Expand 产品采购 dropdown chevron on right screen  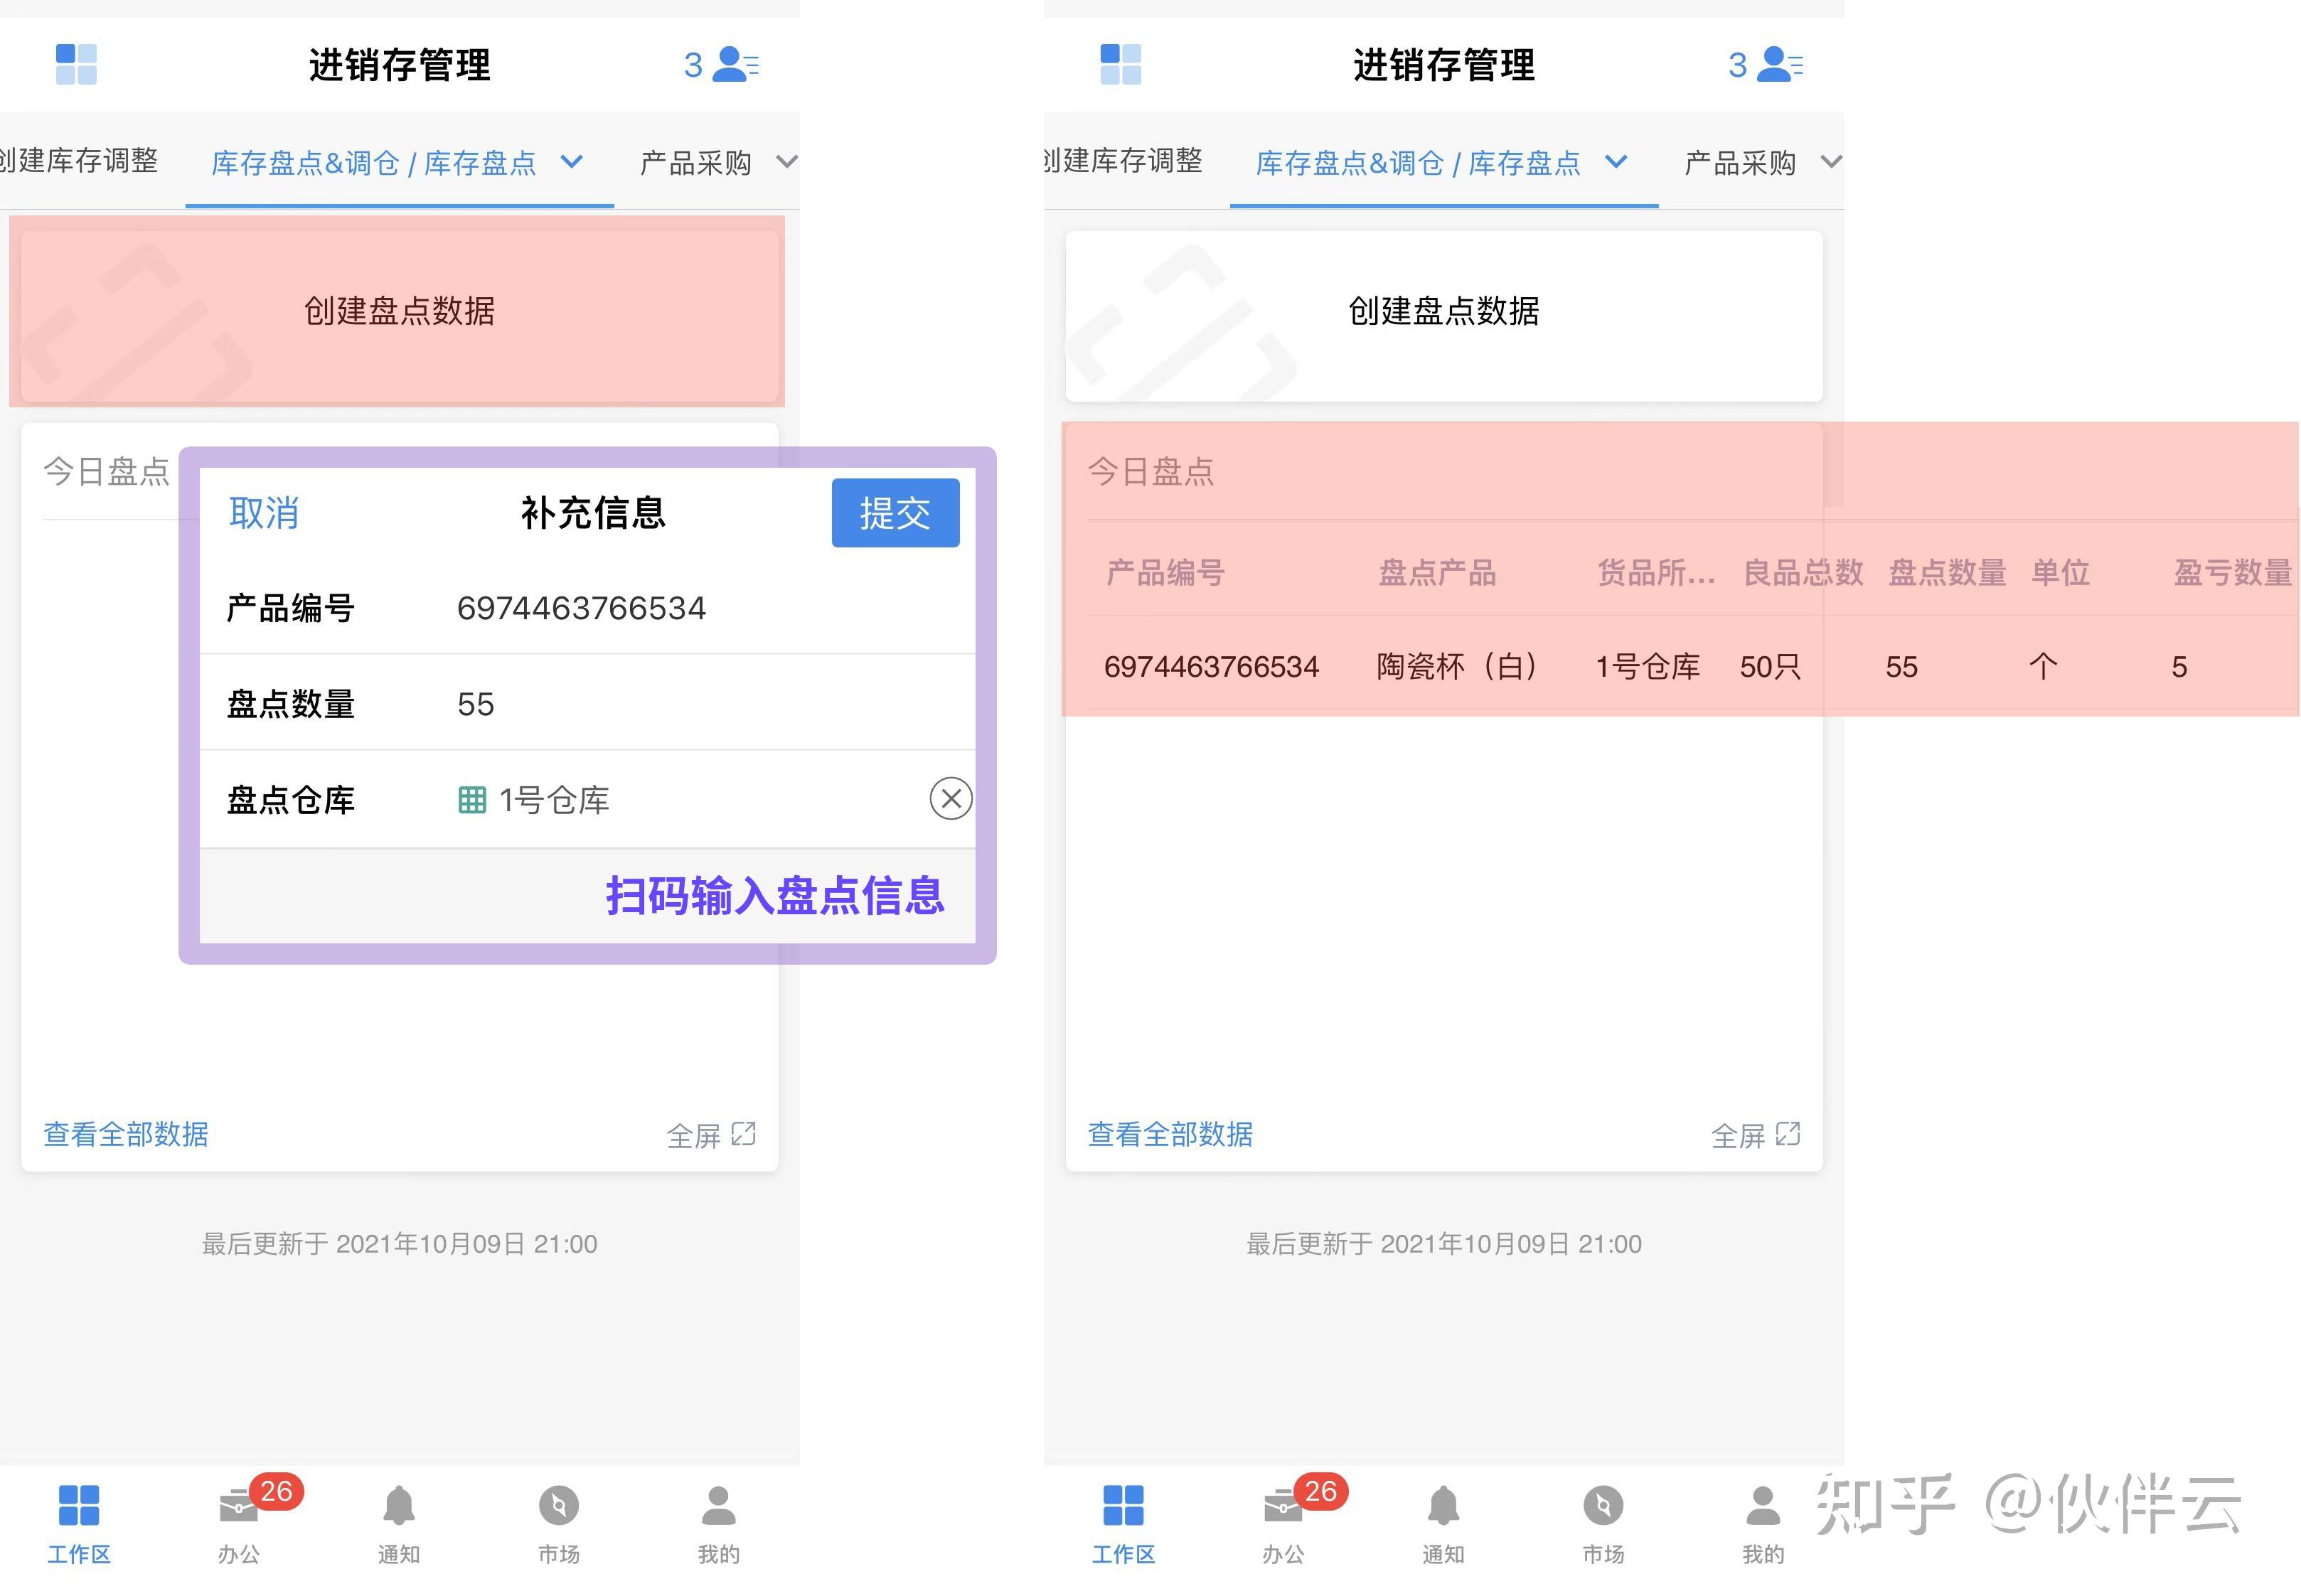pyautogui.click(x=1830, y=161)
